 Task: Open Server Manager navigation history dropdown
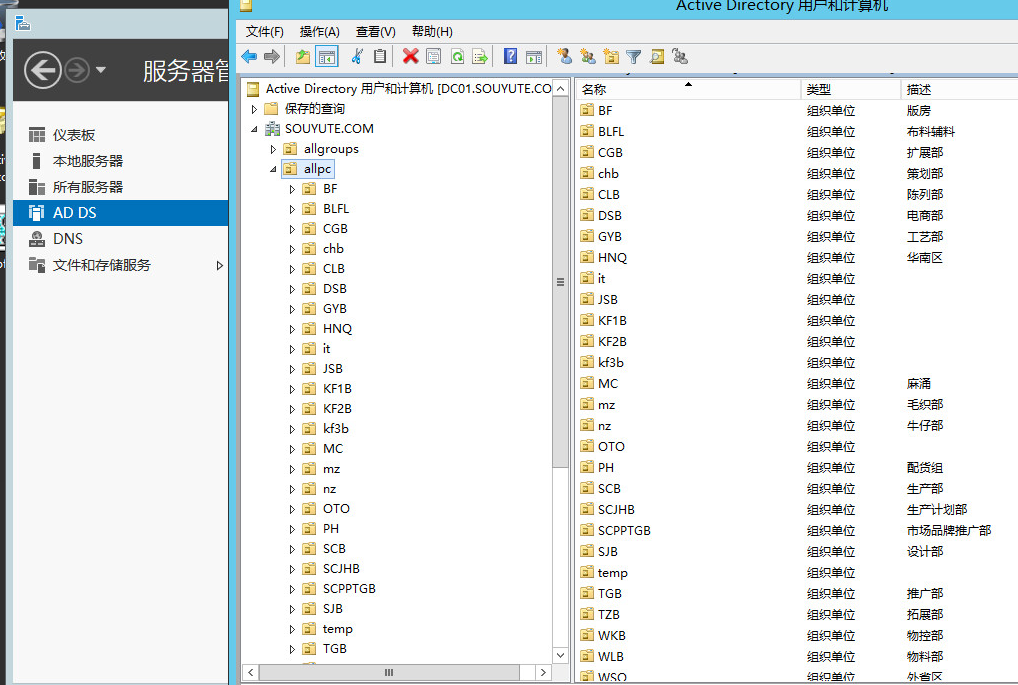[101, 69]
